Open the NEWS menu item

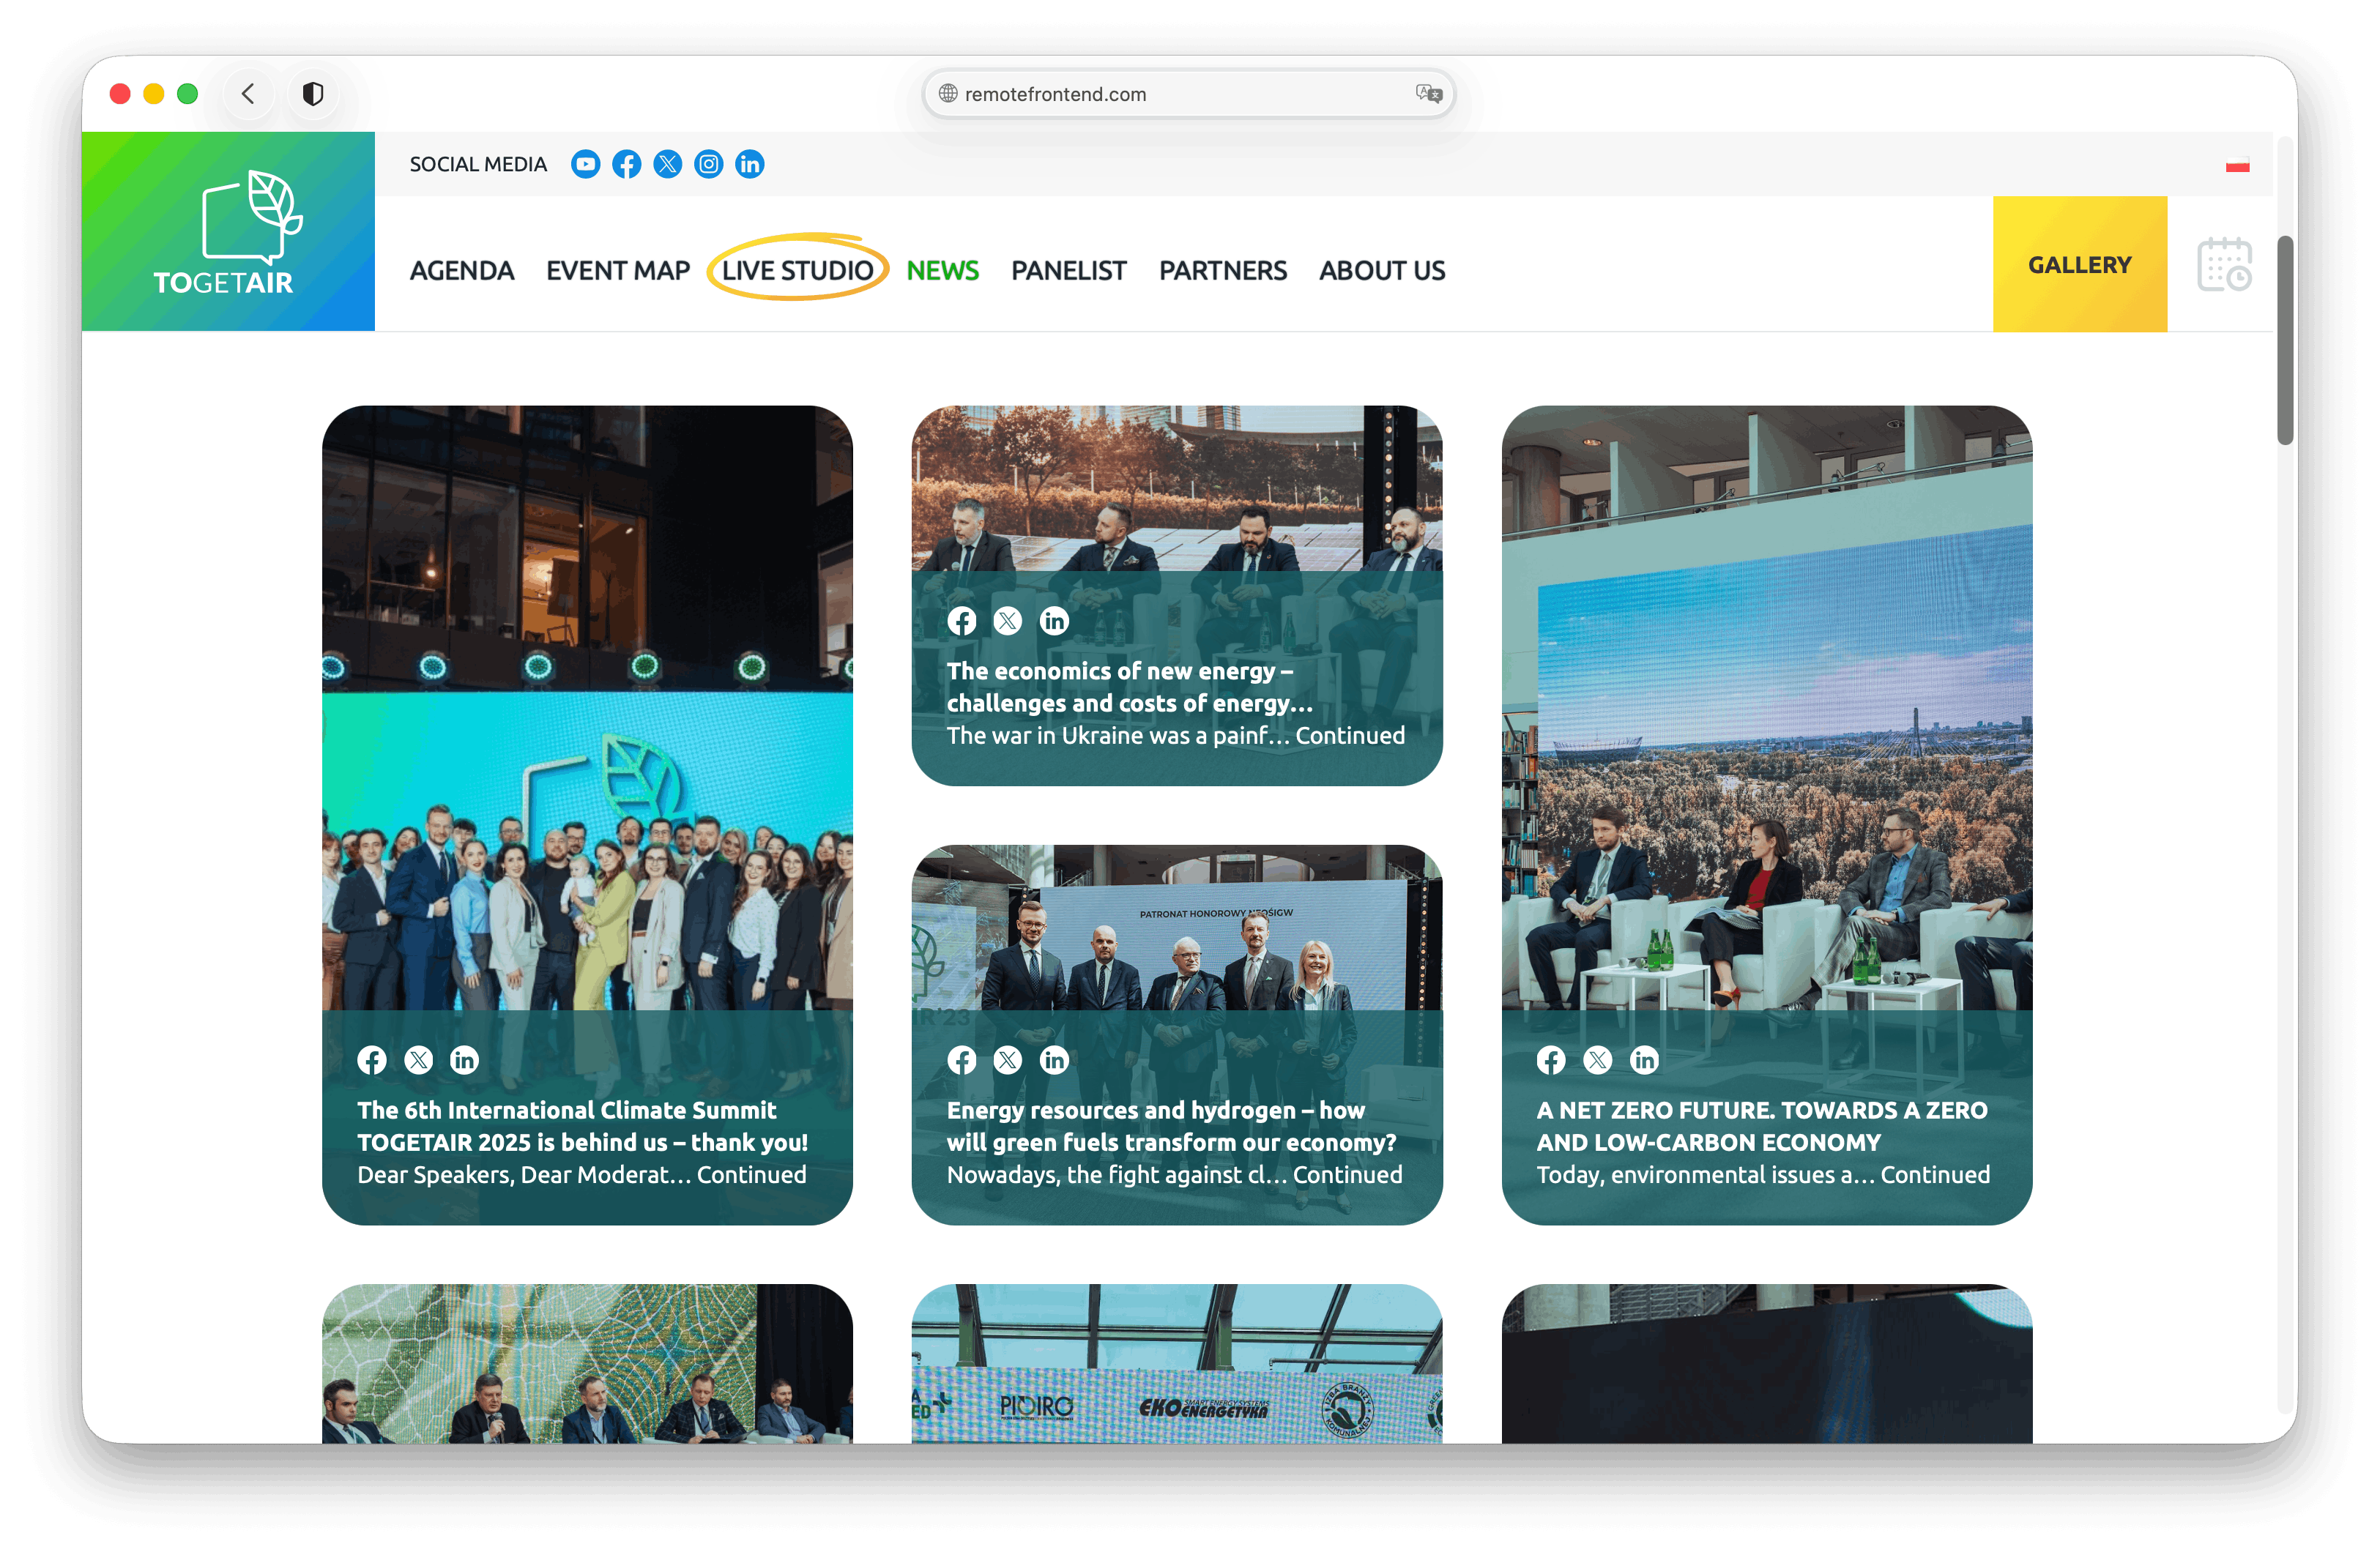(x=942, y=270)
